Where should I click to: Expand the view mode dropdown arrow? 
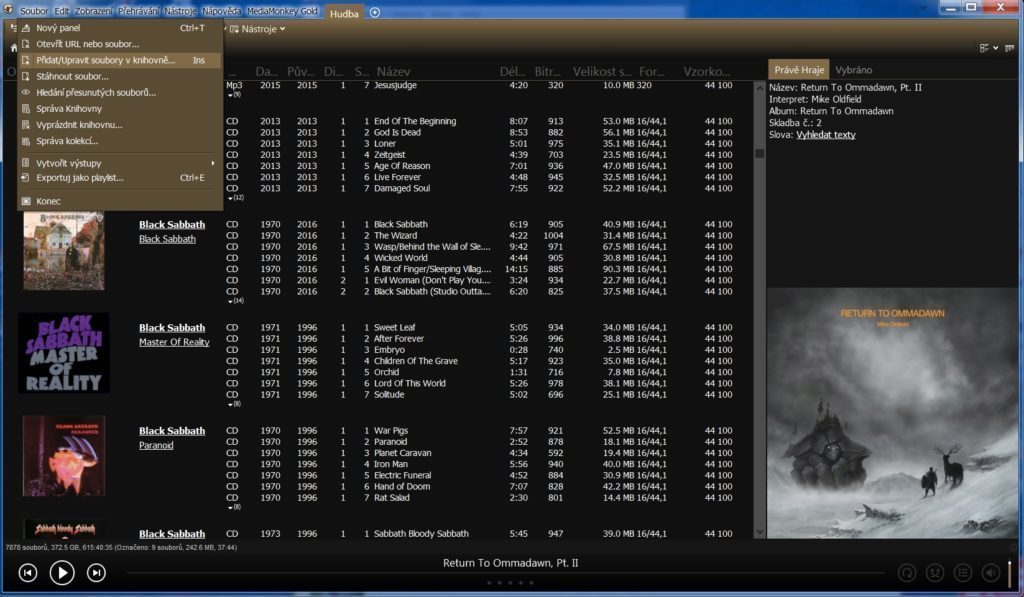click(995, 48)
